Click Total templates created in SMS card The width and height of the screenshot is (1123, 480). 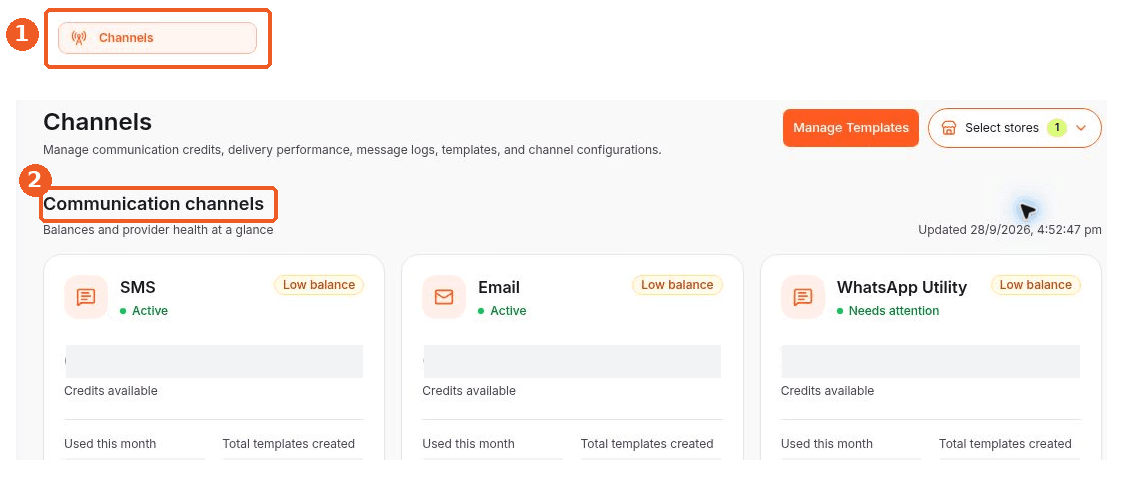point(289,444)
